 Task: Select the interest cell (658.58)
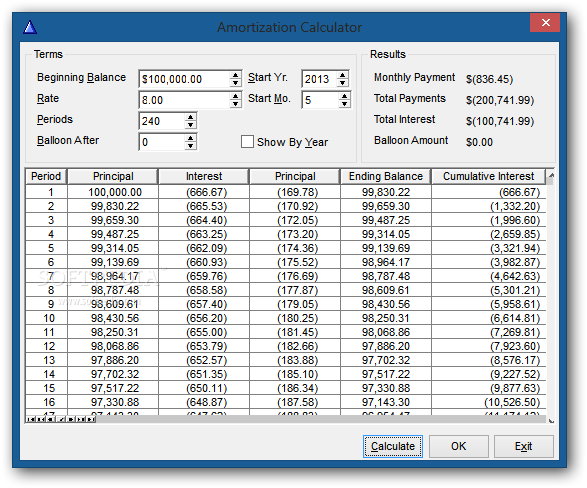coord(204,290)
